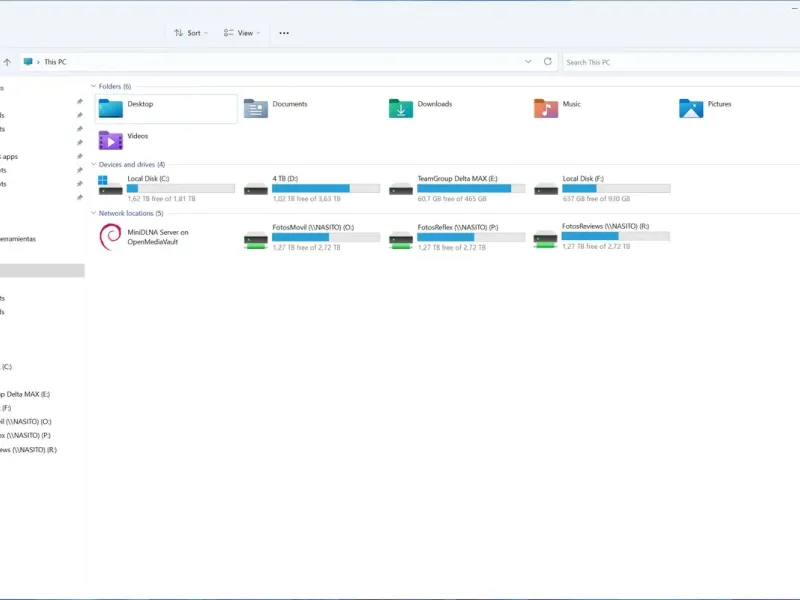This screenshot has width=800, height=600.
Task: Select the (C:) drive sidebar item
Action: click(6, 366)
